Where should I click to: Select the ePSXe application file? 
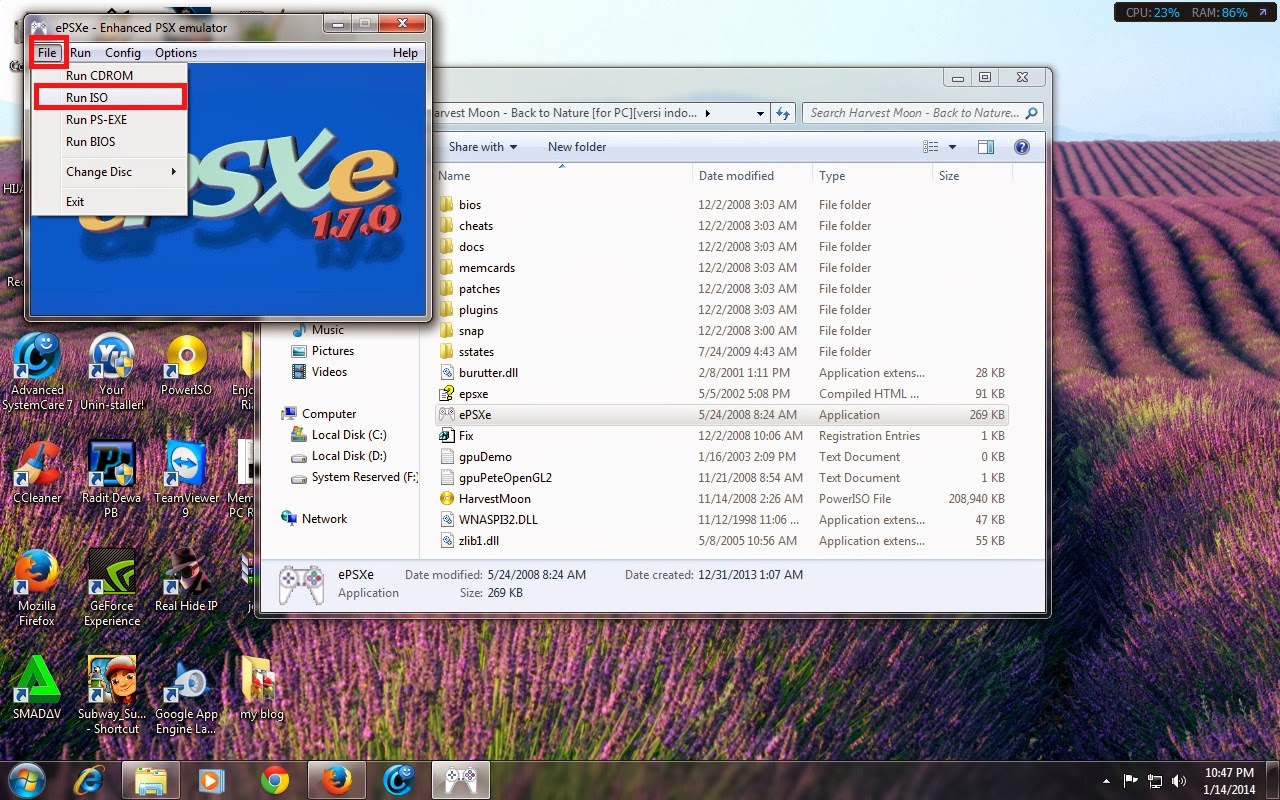(721, 415)
